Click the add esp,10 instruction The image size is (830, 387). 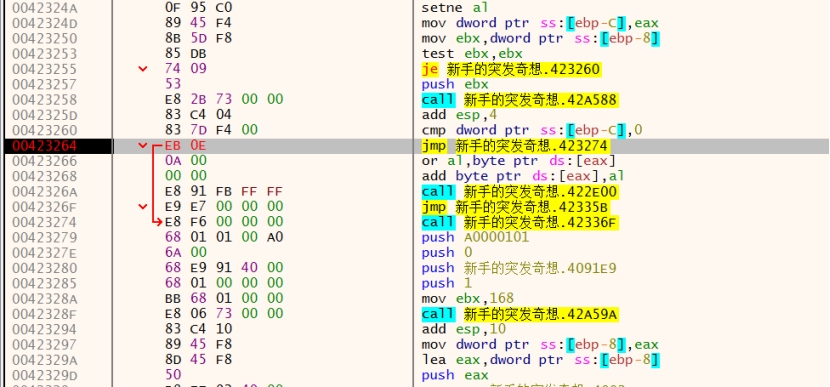tap(464, 330)
